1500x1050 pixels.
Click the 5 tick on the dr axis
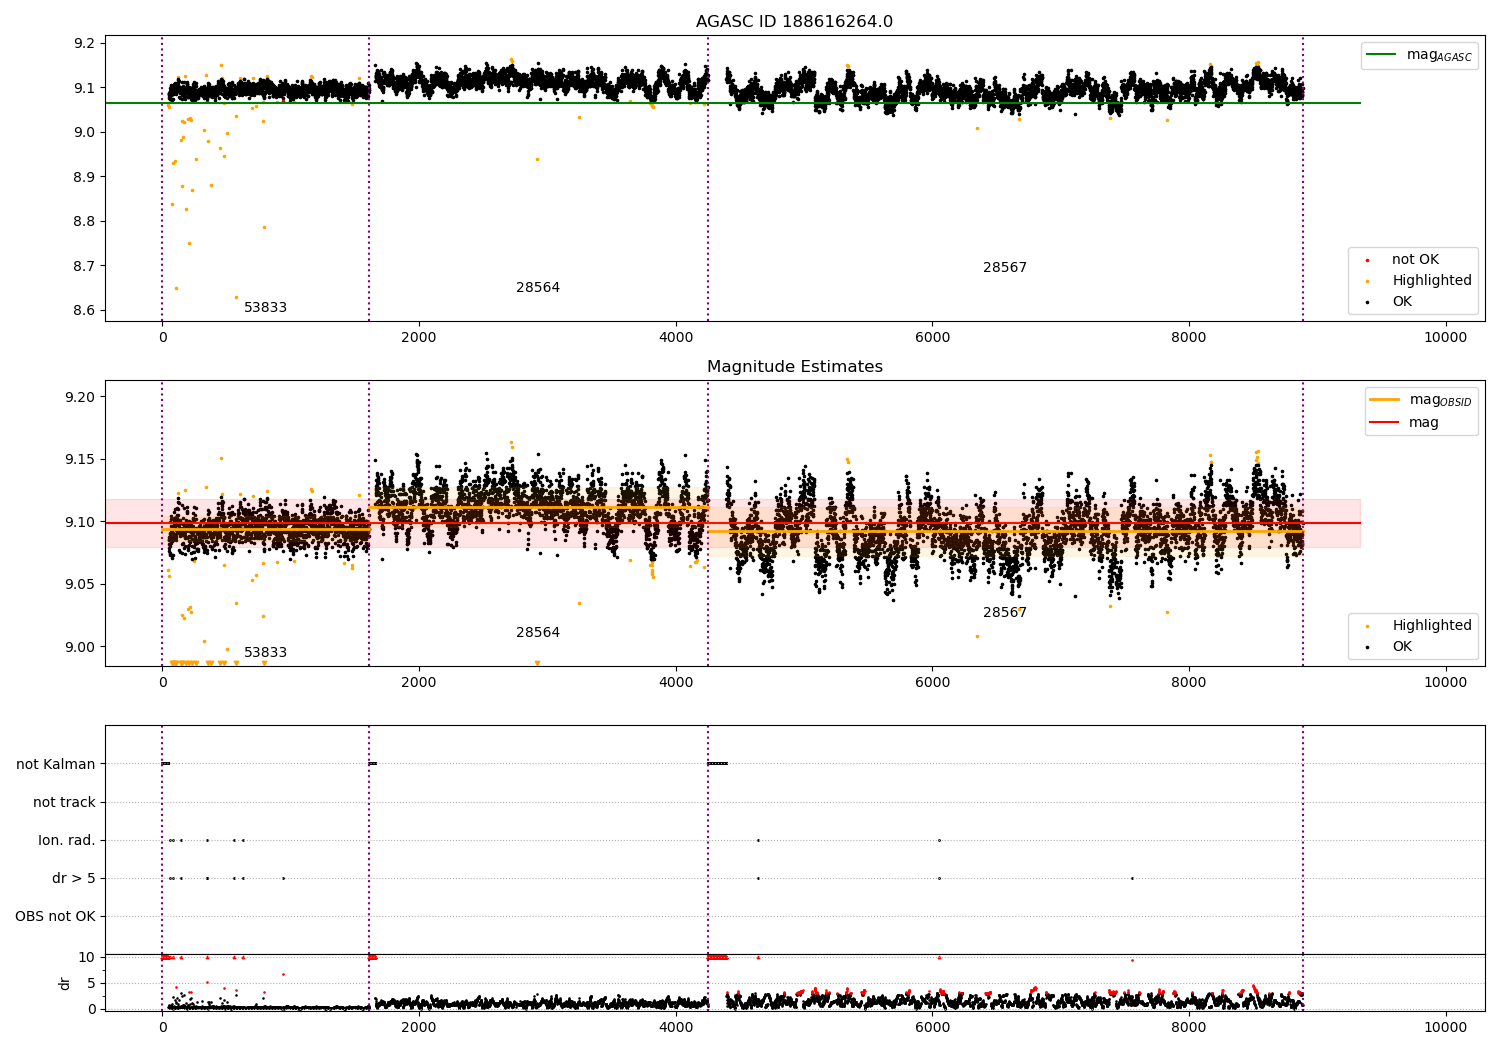pos(92,983)
